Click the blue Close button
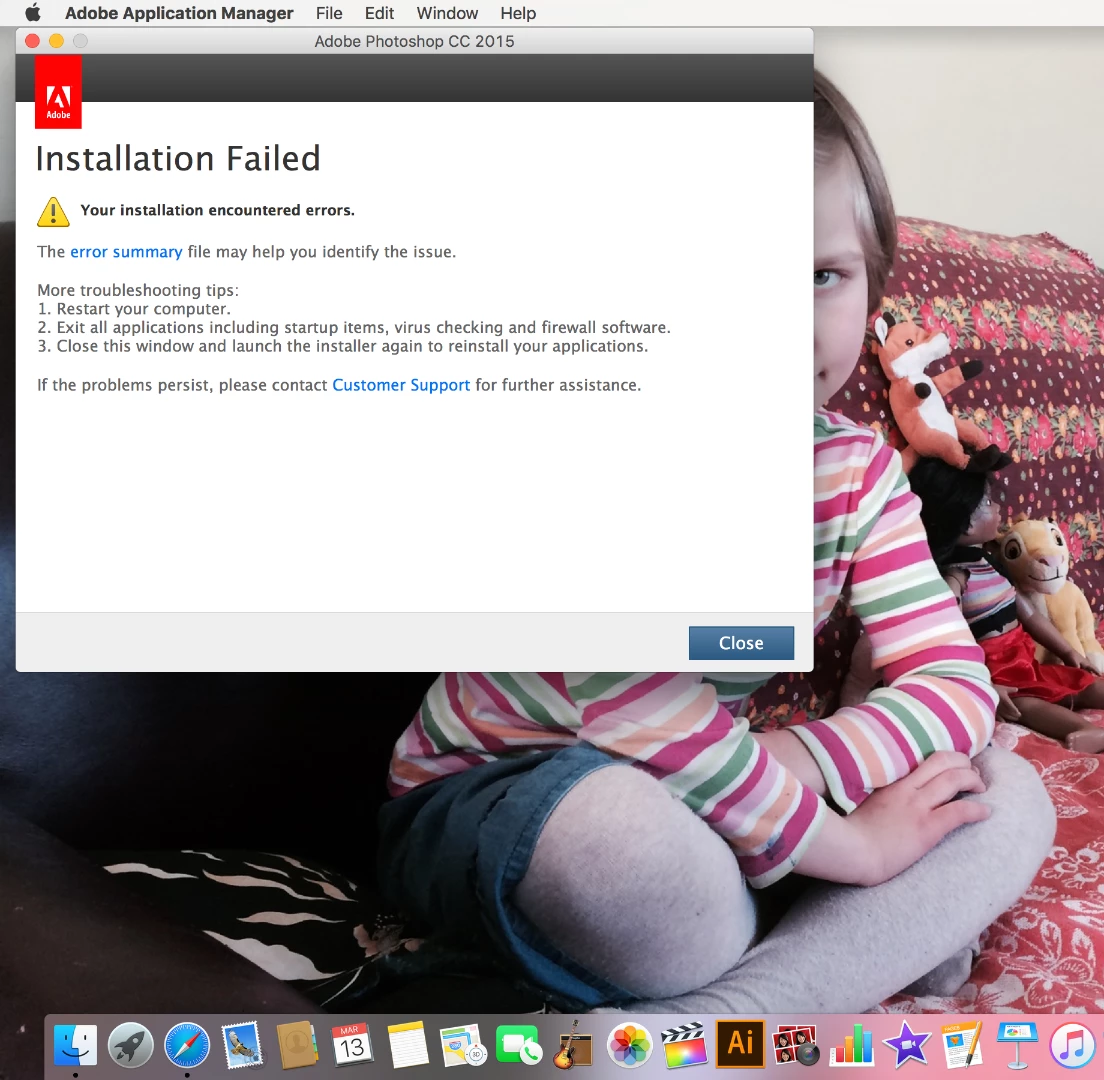Viewport: 1104px width, 1080px height. click(741, 643)
